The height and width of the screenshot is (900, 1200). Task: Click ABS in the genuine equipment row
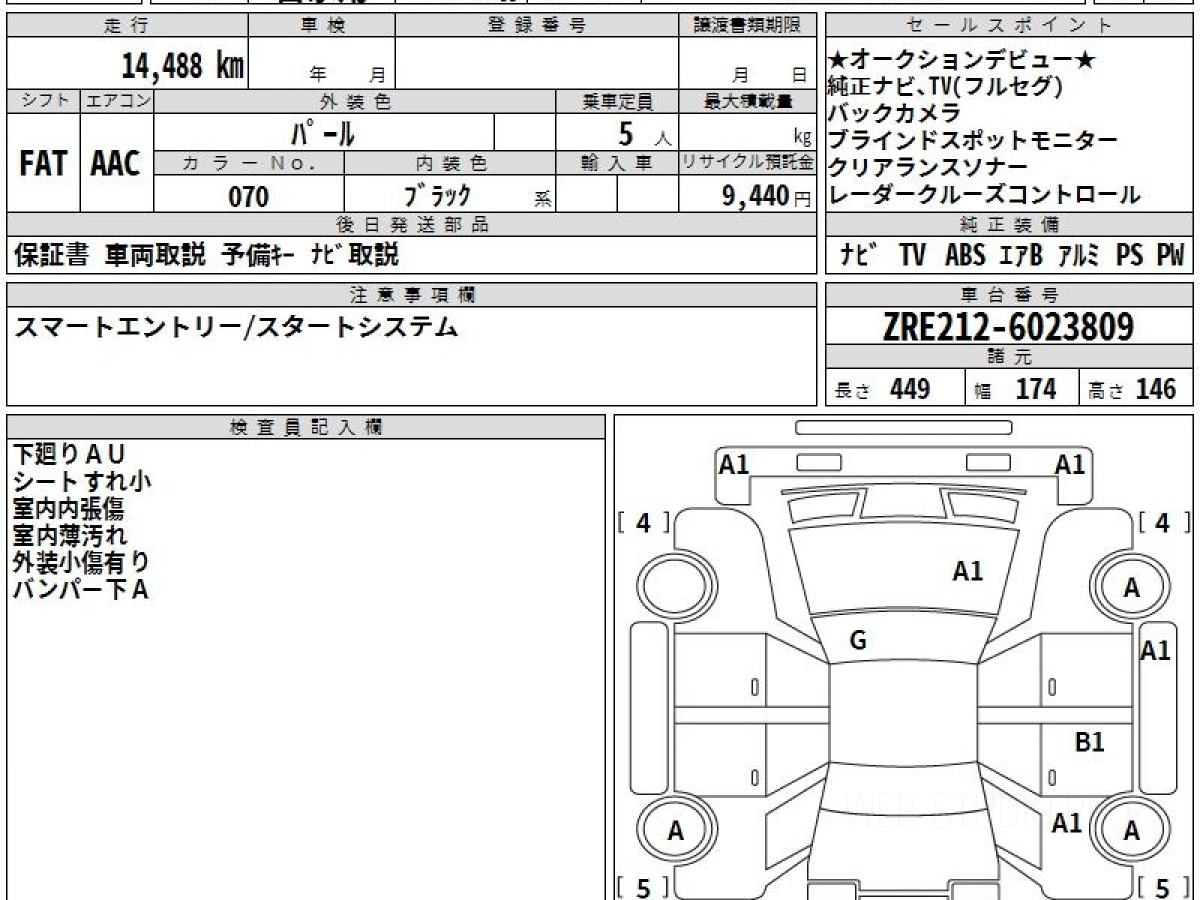tap(965, 256)
